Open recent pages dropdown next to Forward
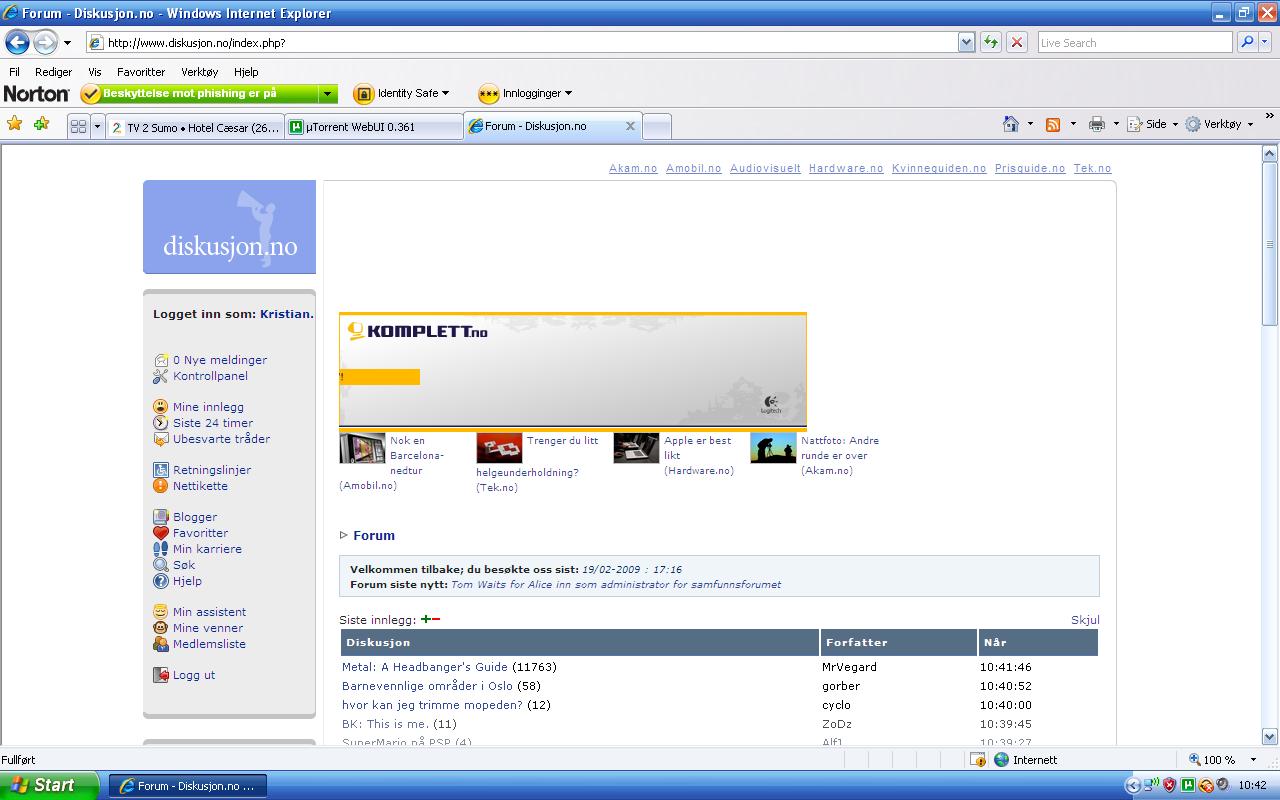Viewport: 1280px width, 800px height. 67,43
